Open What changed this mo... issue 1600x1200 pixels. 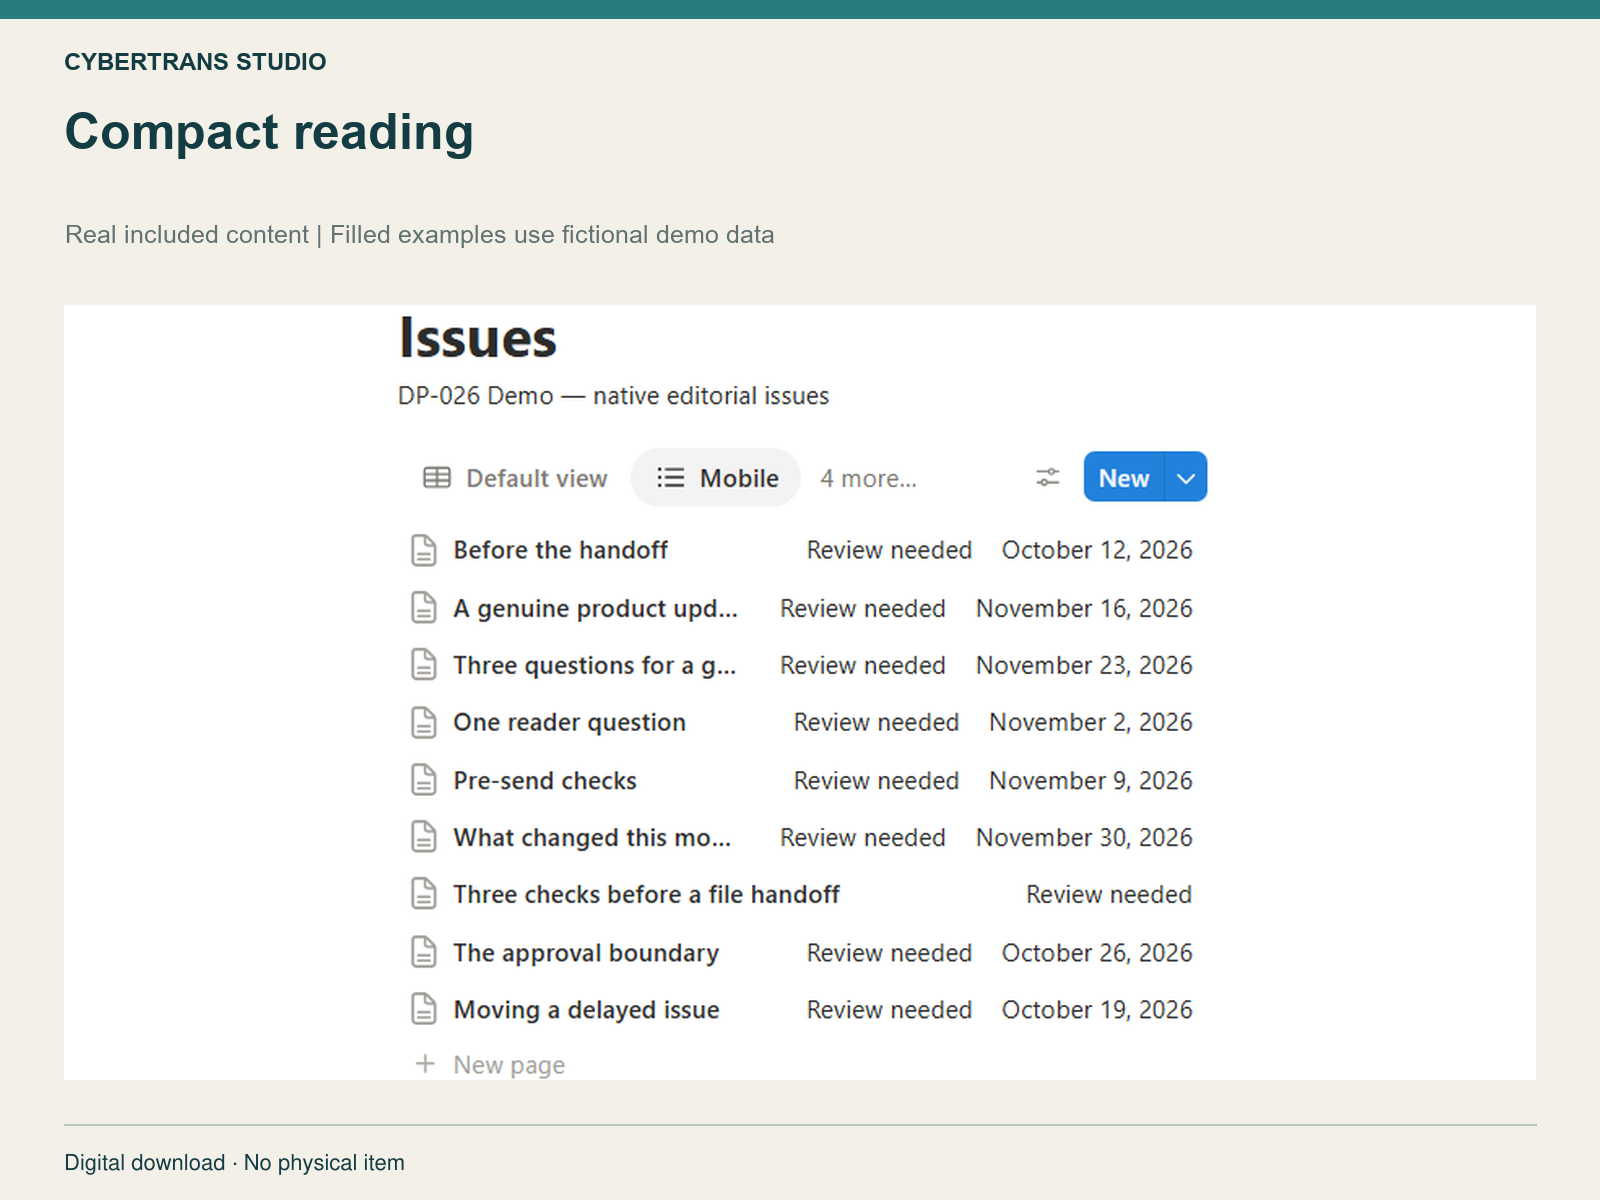[x=592, y=837]
